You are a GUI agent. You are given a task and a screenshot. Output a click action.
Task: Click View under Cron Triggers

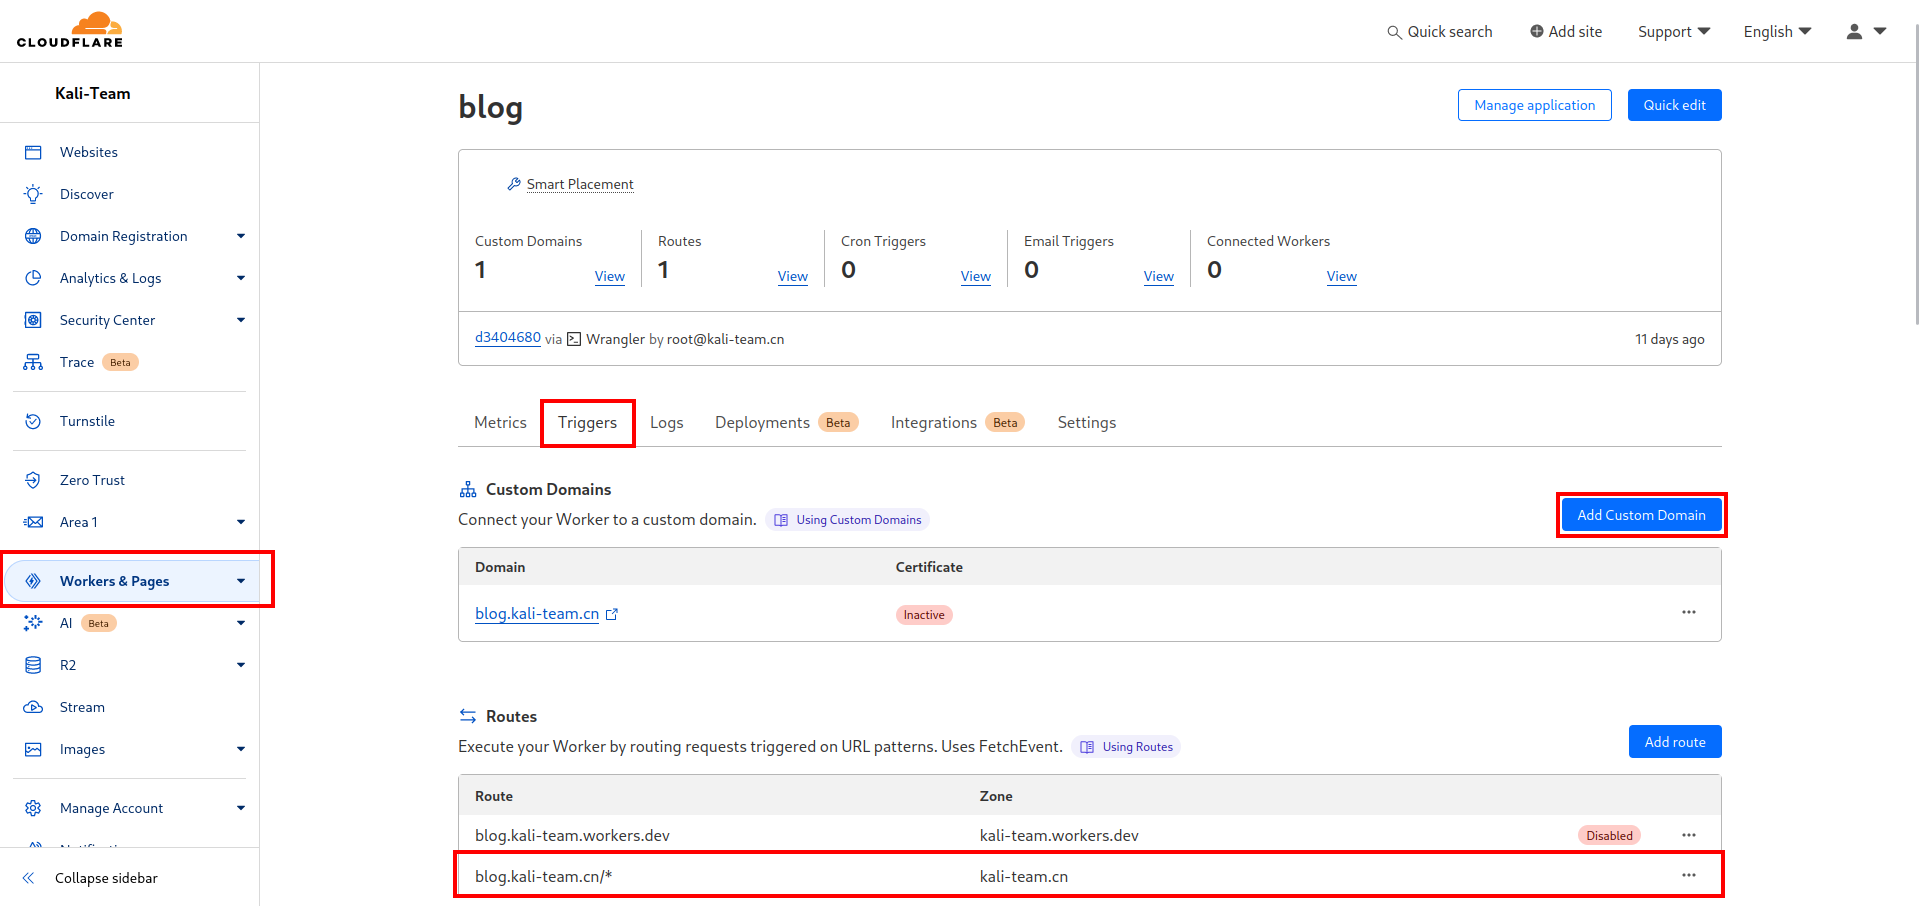tap(975, 277)
